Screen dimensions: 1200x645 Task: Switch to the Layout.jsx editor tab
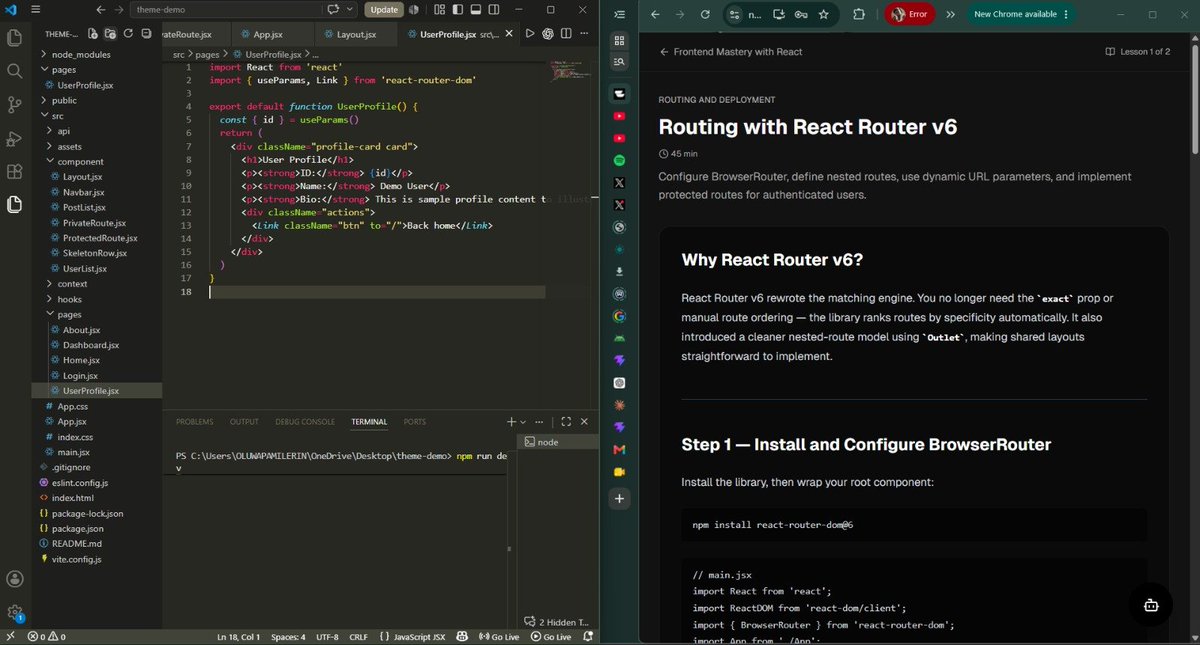tap(356, 34)
